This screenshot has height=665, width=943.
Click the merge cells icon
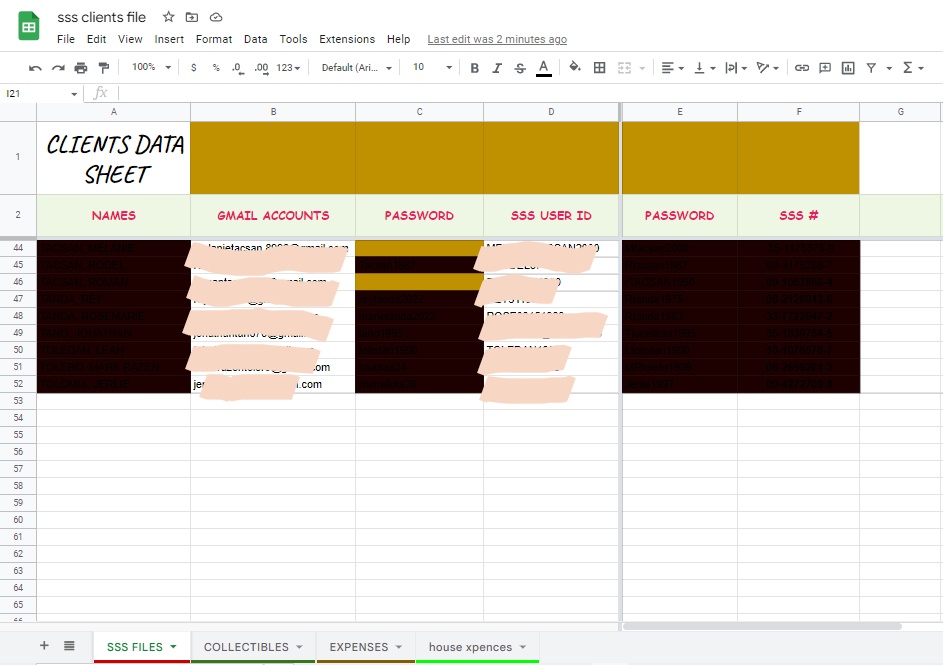[624, 68]
